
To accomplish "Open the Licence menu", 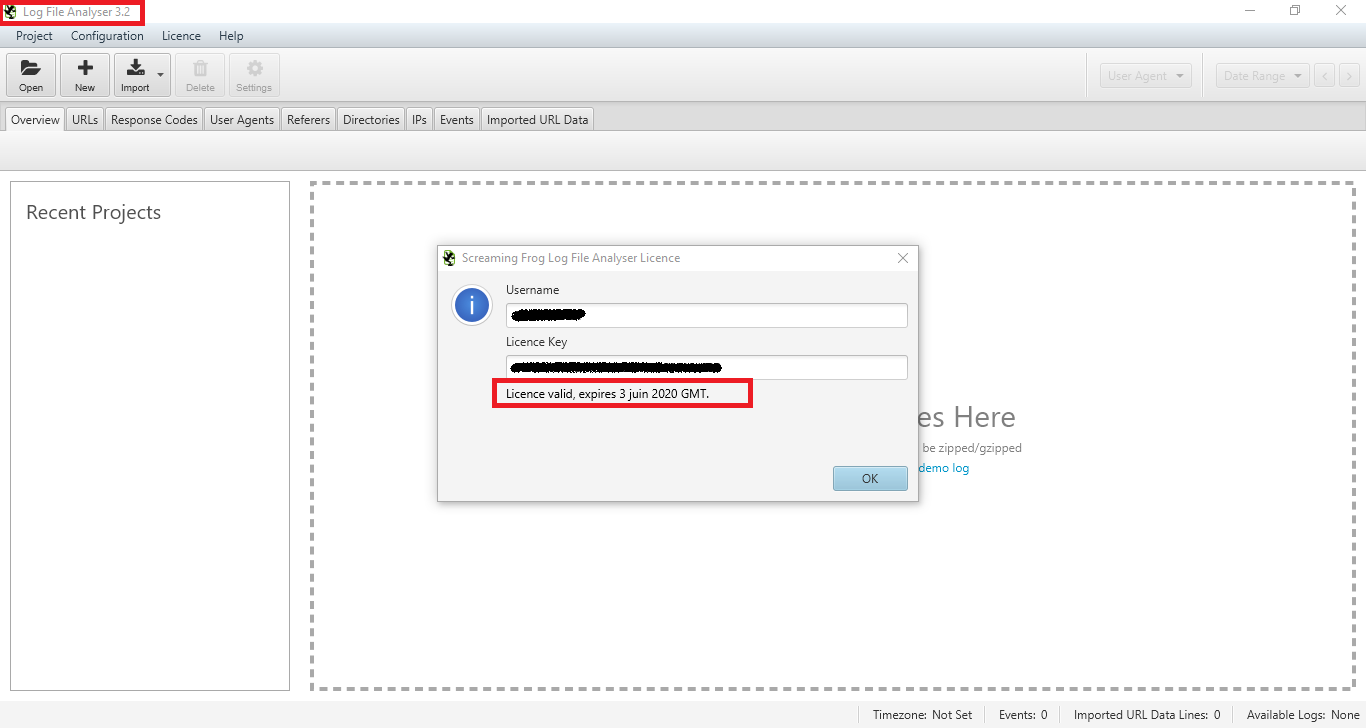I will [181, 35].
